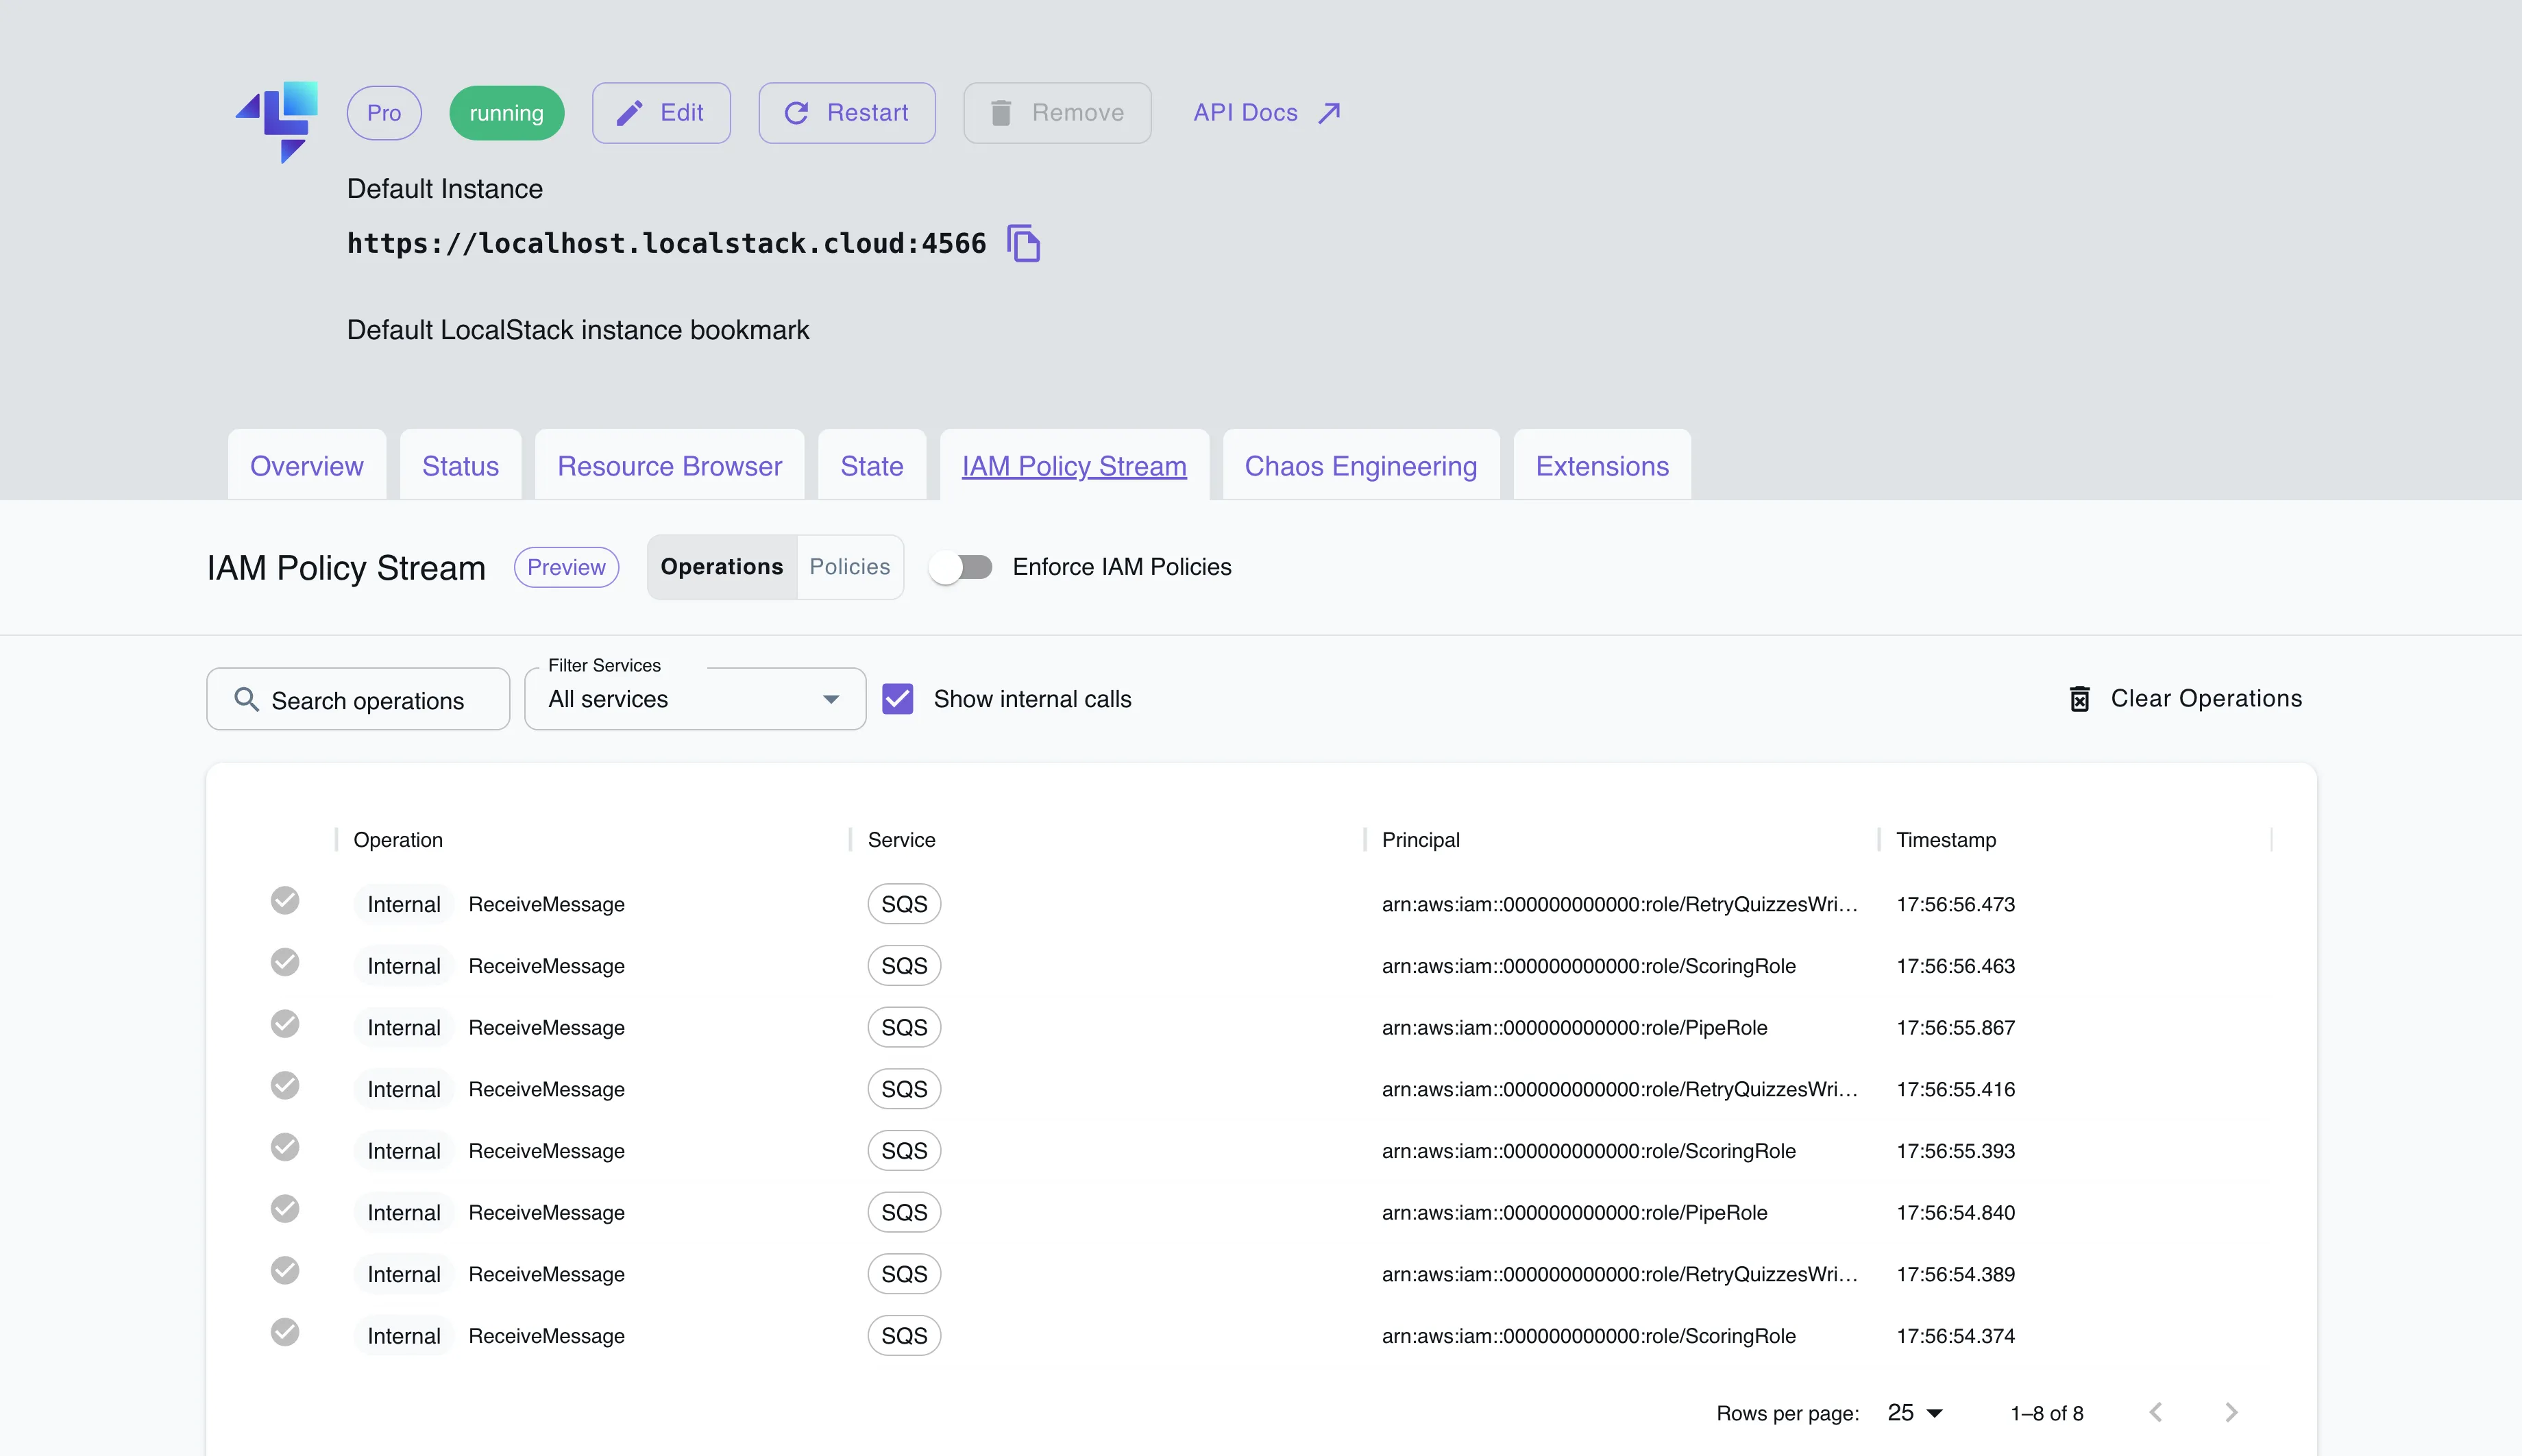This screenshot has height=1456, width=2522.
Task: Enable Enforce IAM Policies
Action: [x=961, y=566]
